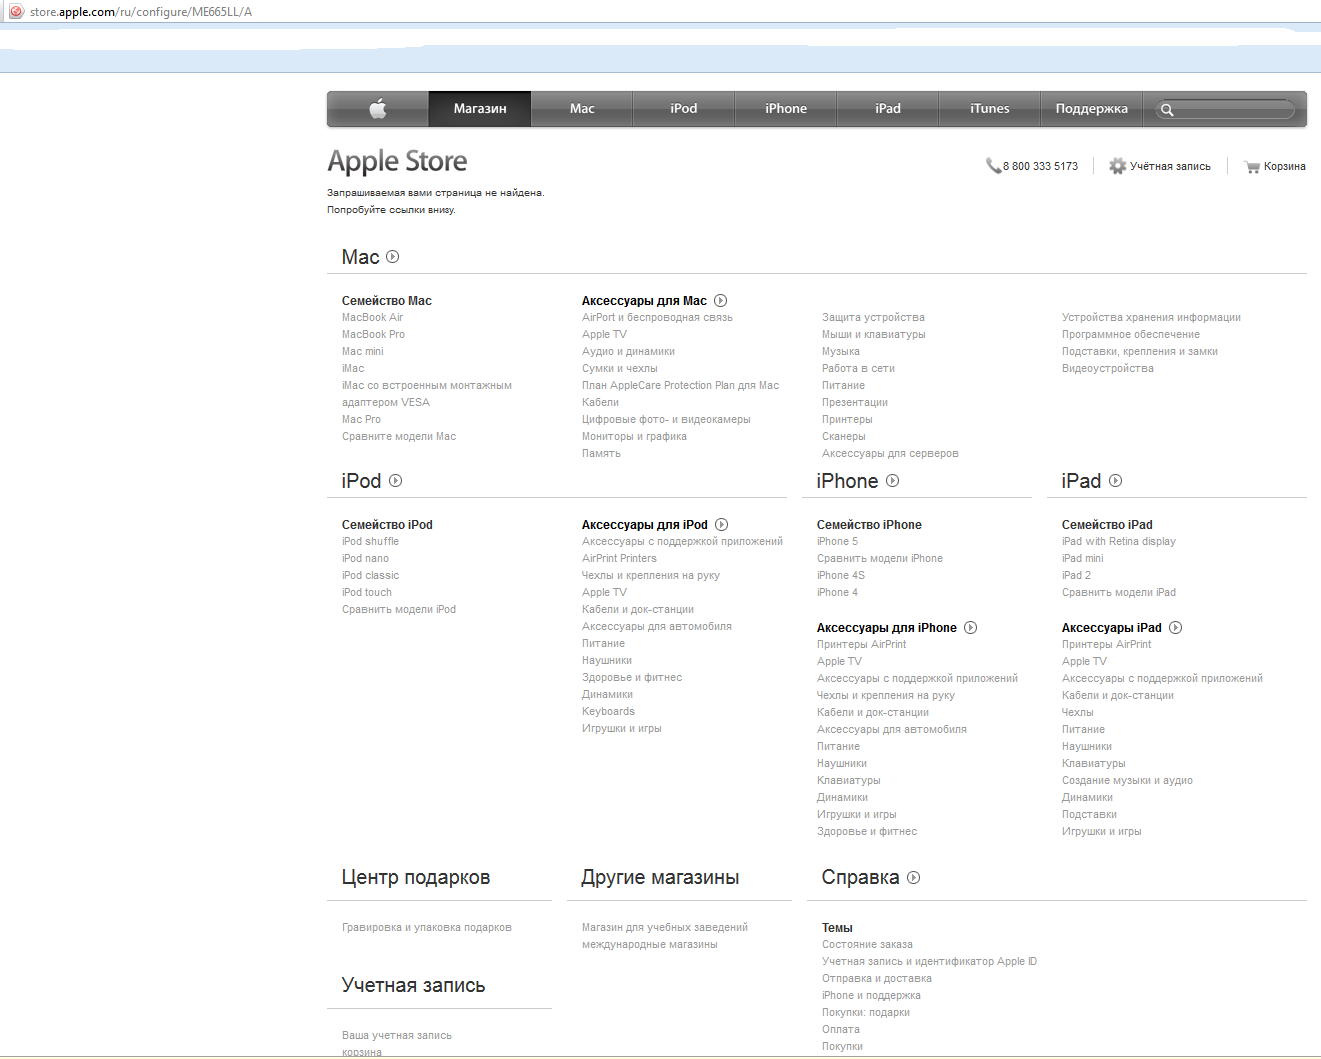The image size is (1321, 1059).
Task: Open the iPad mini link
Action: pos(1083,559)
